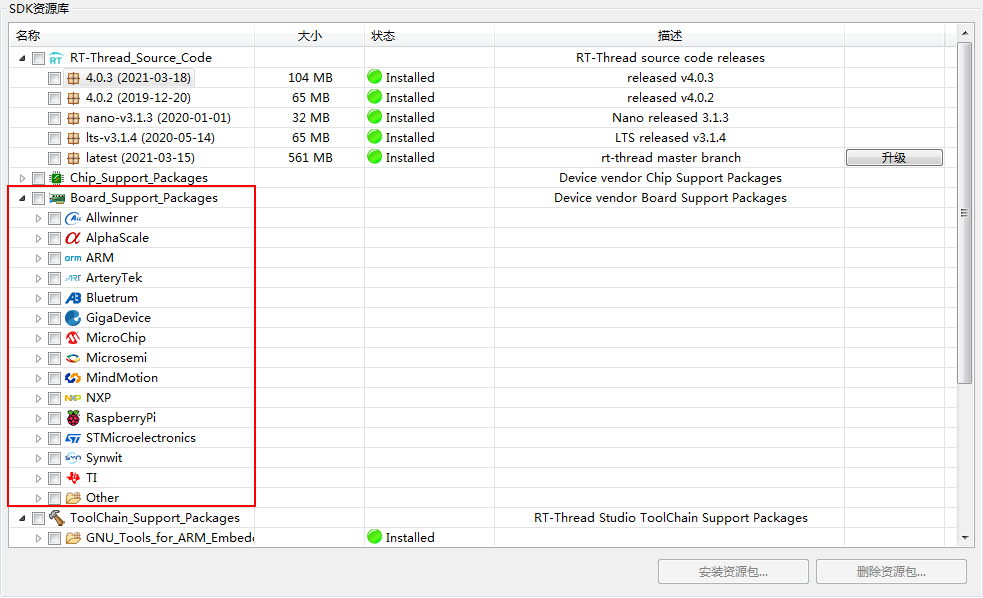Viewport: 983px width, 598px height.
Task: Collapse the ToolChain_Support_Packages node
Action: pos(23,518)
